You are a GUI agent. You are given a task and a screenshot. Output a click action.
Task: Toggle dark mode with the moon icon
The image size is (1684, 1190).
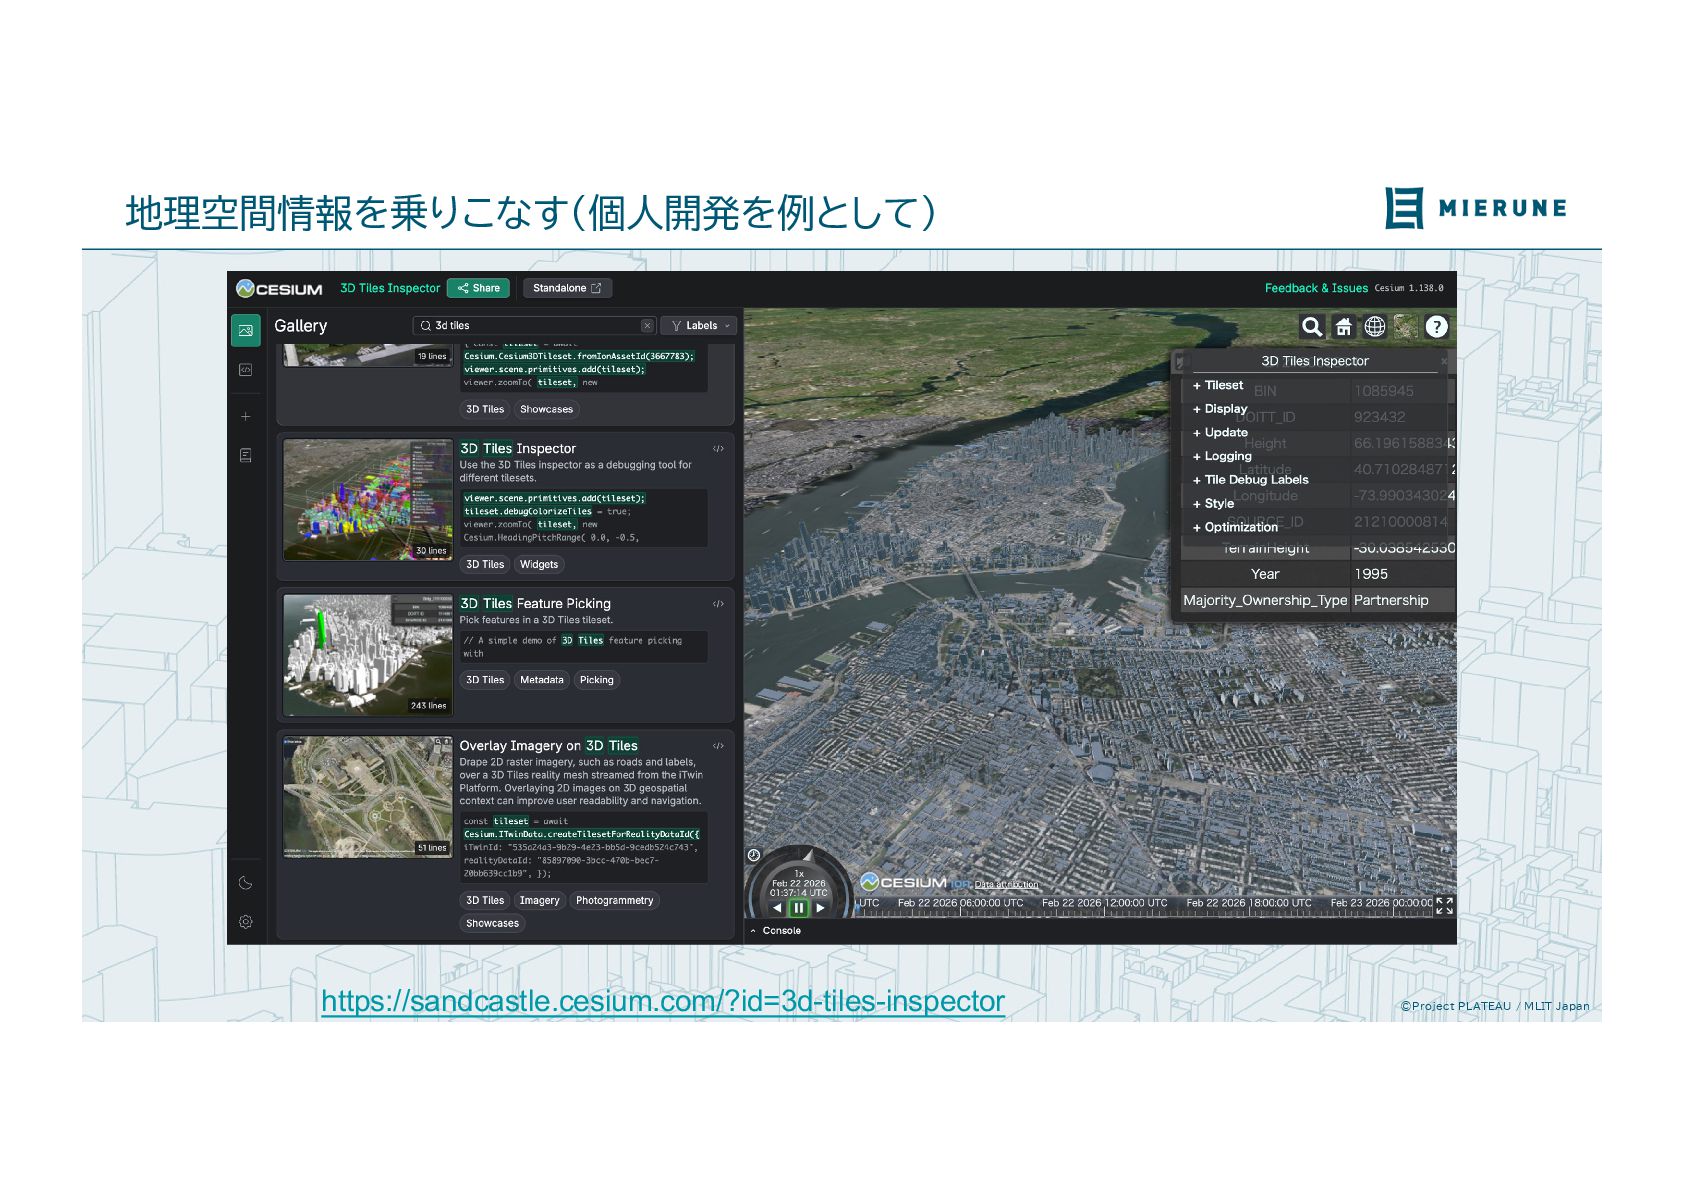point(246,883)
